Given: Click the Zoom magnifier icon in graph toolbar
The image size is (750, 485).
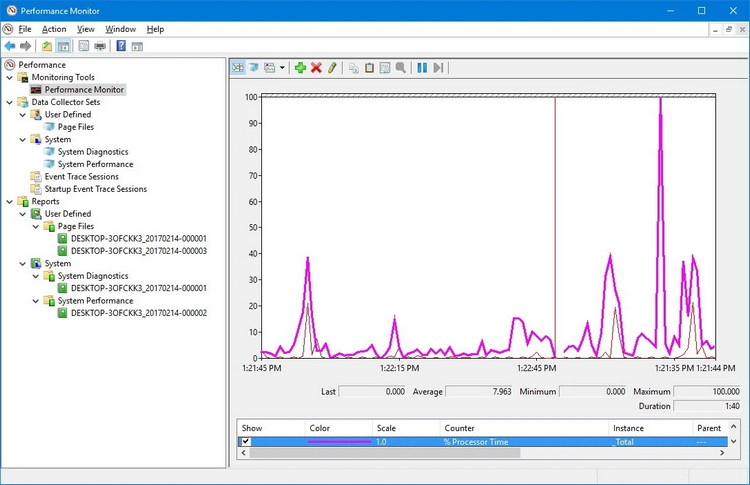Looking at the screenshot, I should [x=400, y=67].
